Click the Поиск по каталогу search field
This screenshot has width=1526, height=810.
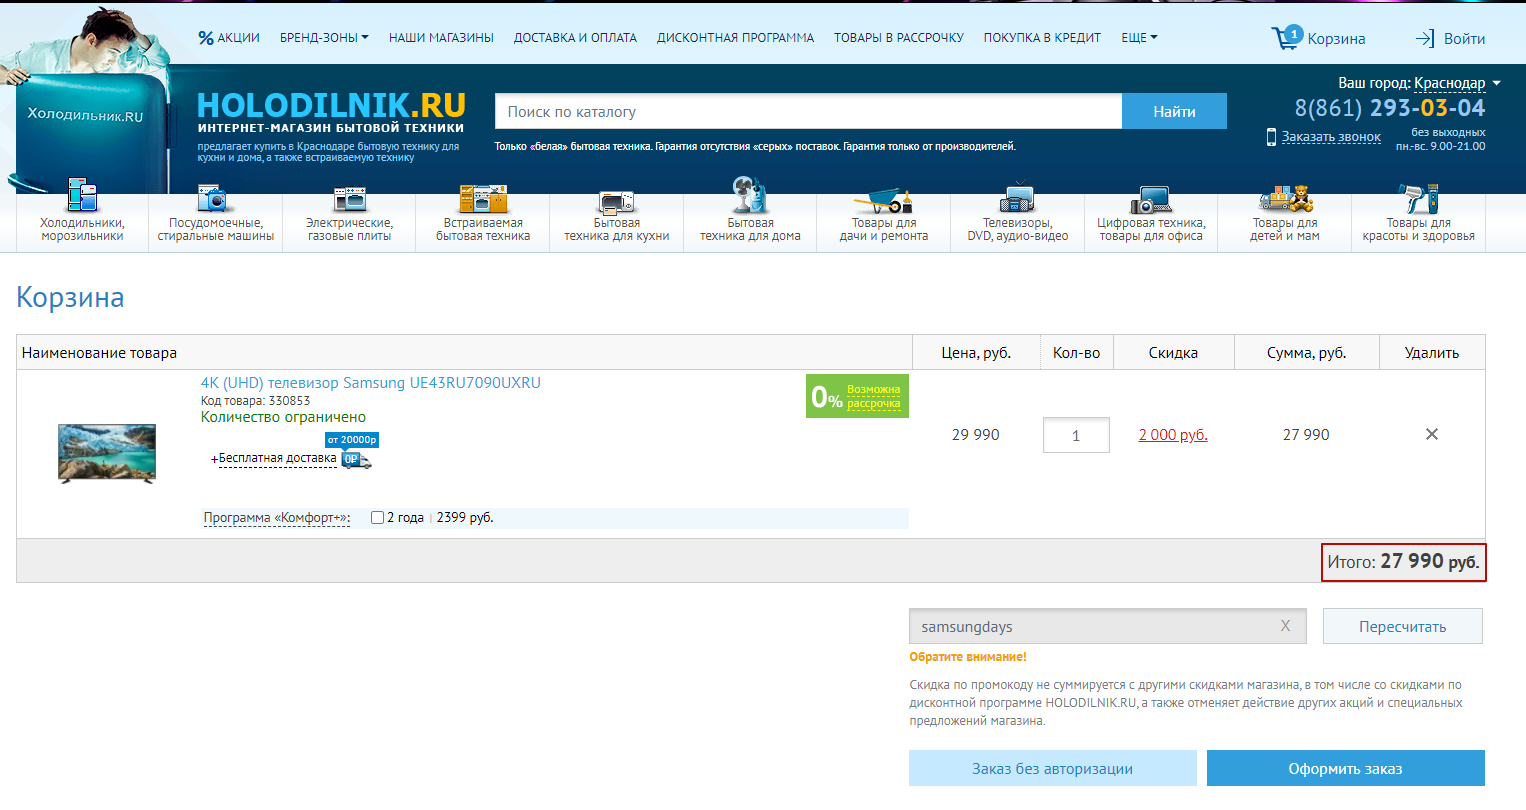pyautogui.click(x=808, y=112)
